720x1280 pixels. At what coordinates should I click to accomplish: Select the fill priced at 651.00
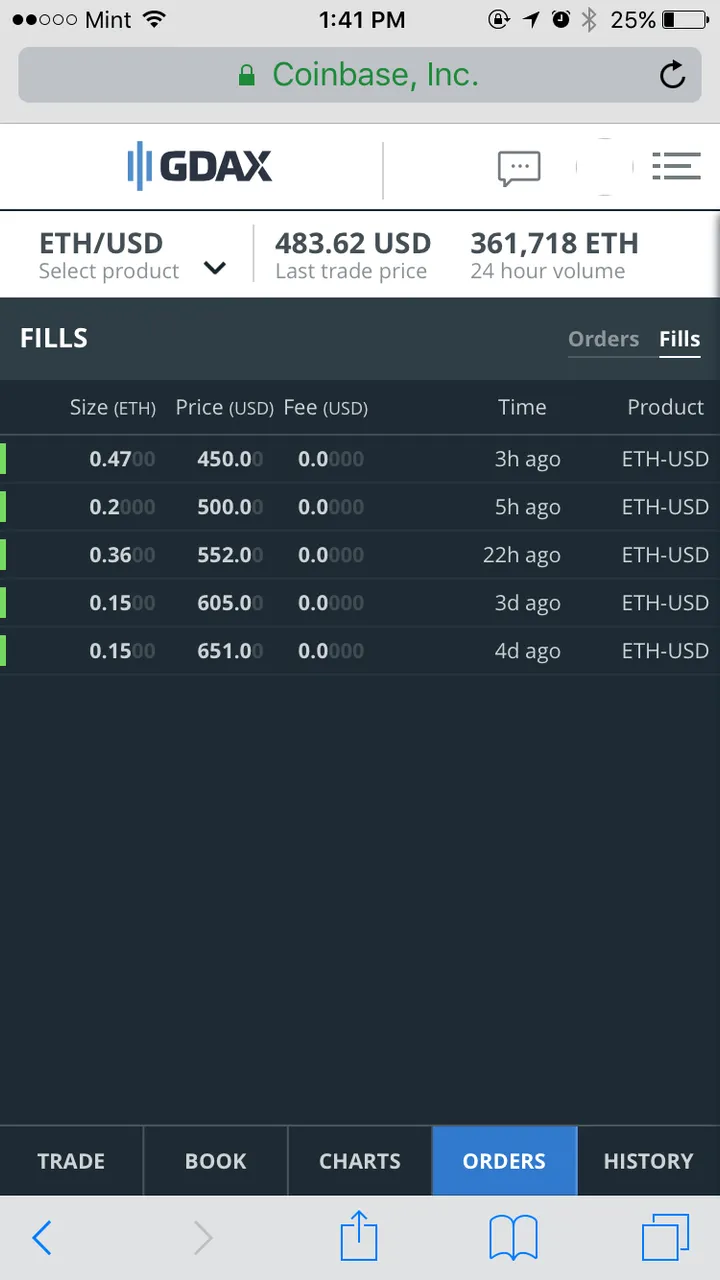[x=360, y=651]
